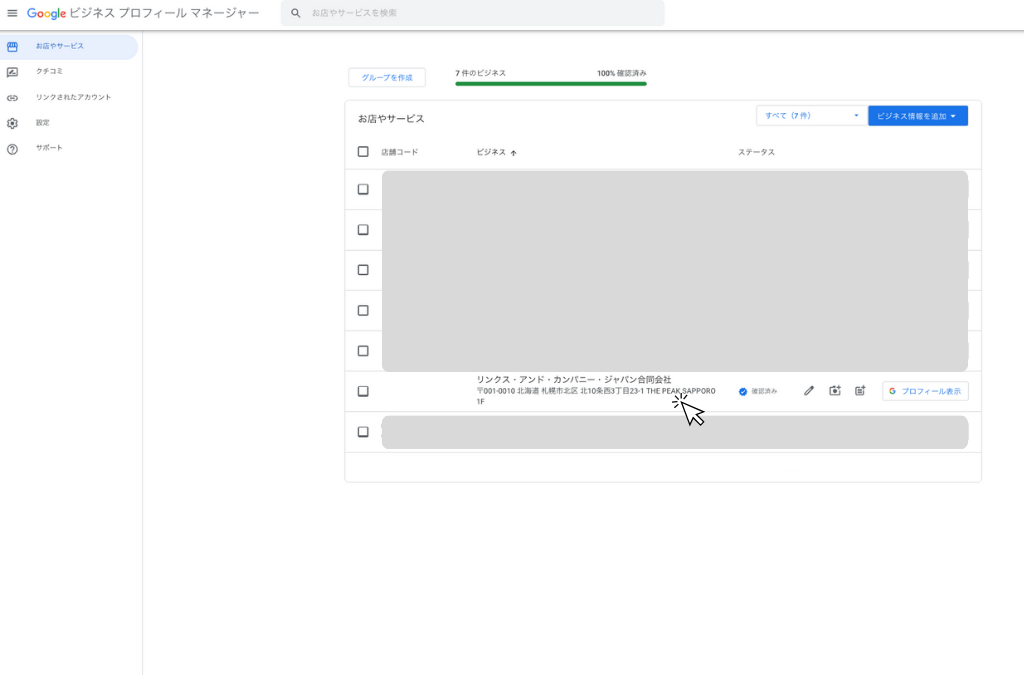
Task: Expand the ビジネス情報を追加 dropdown
Action: click(917, 115)
